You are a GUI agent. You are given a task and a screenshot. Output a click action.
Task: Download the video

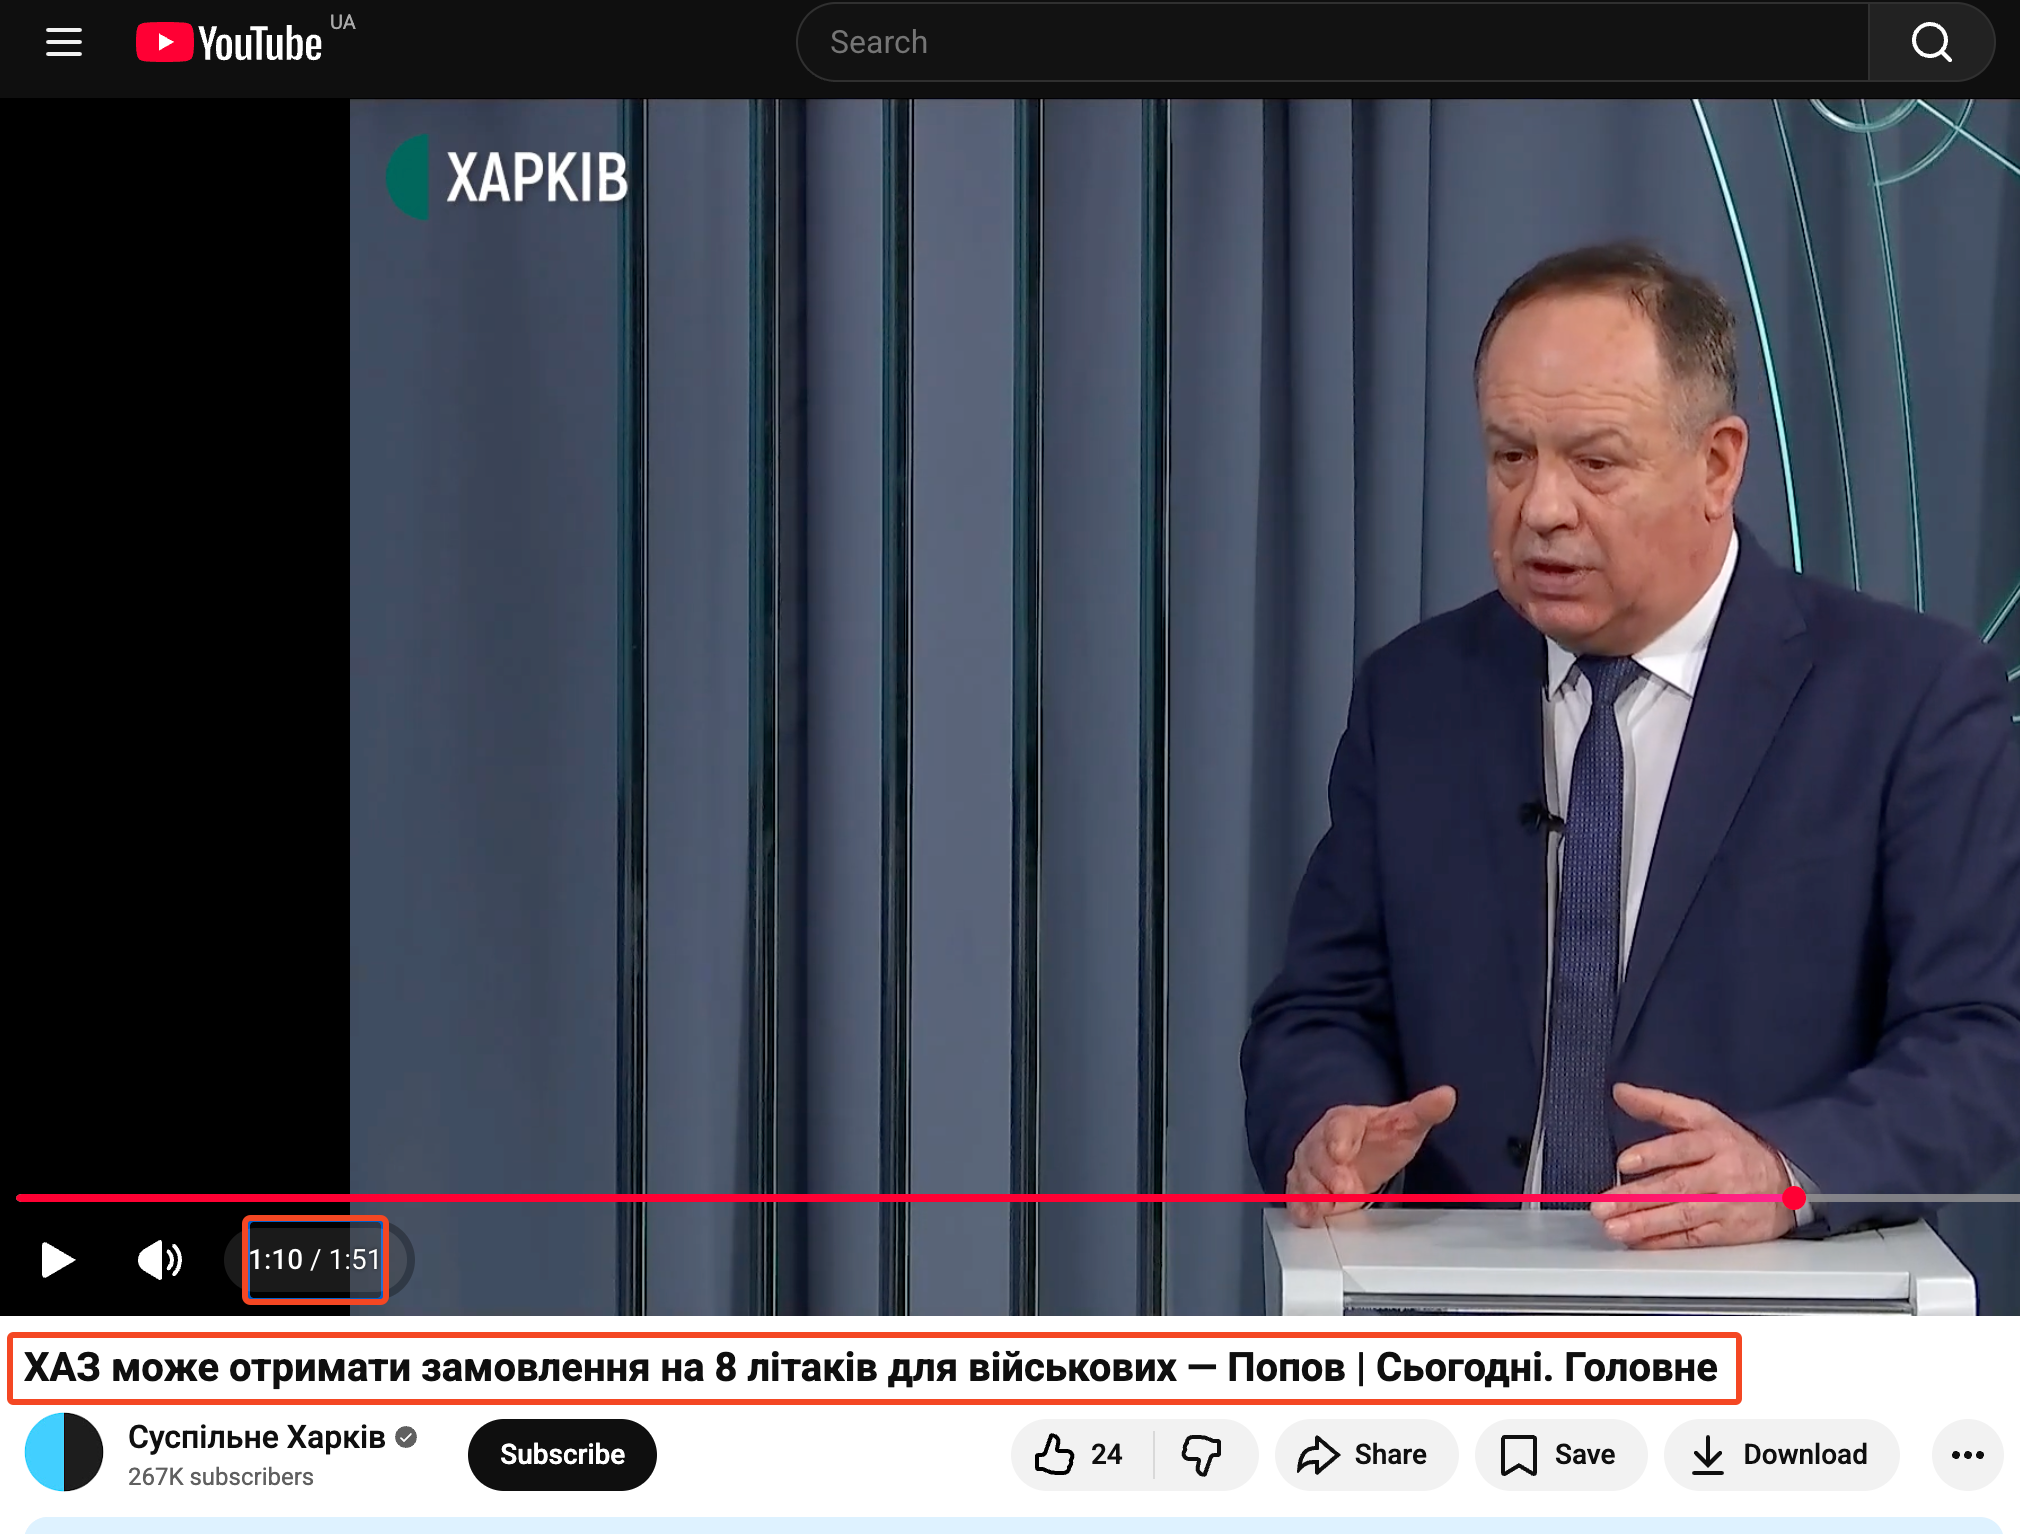click(x=1780, y=1455)
